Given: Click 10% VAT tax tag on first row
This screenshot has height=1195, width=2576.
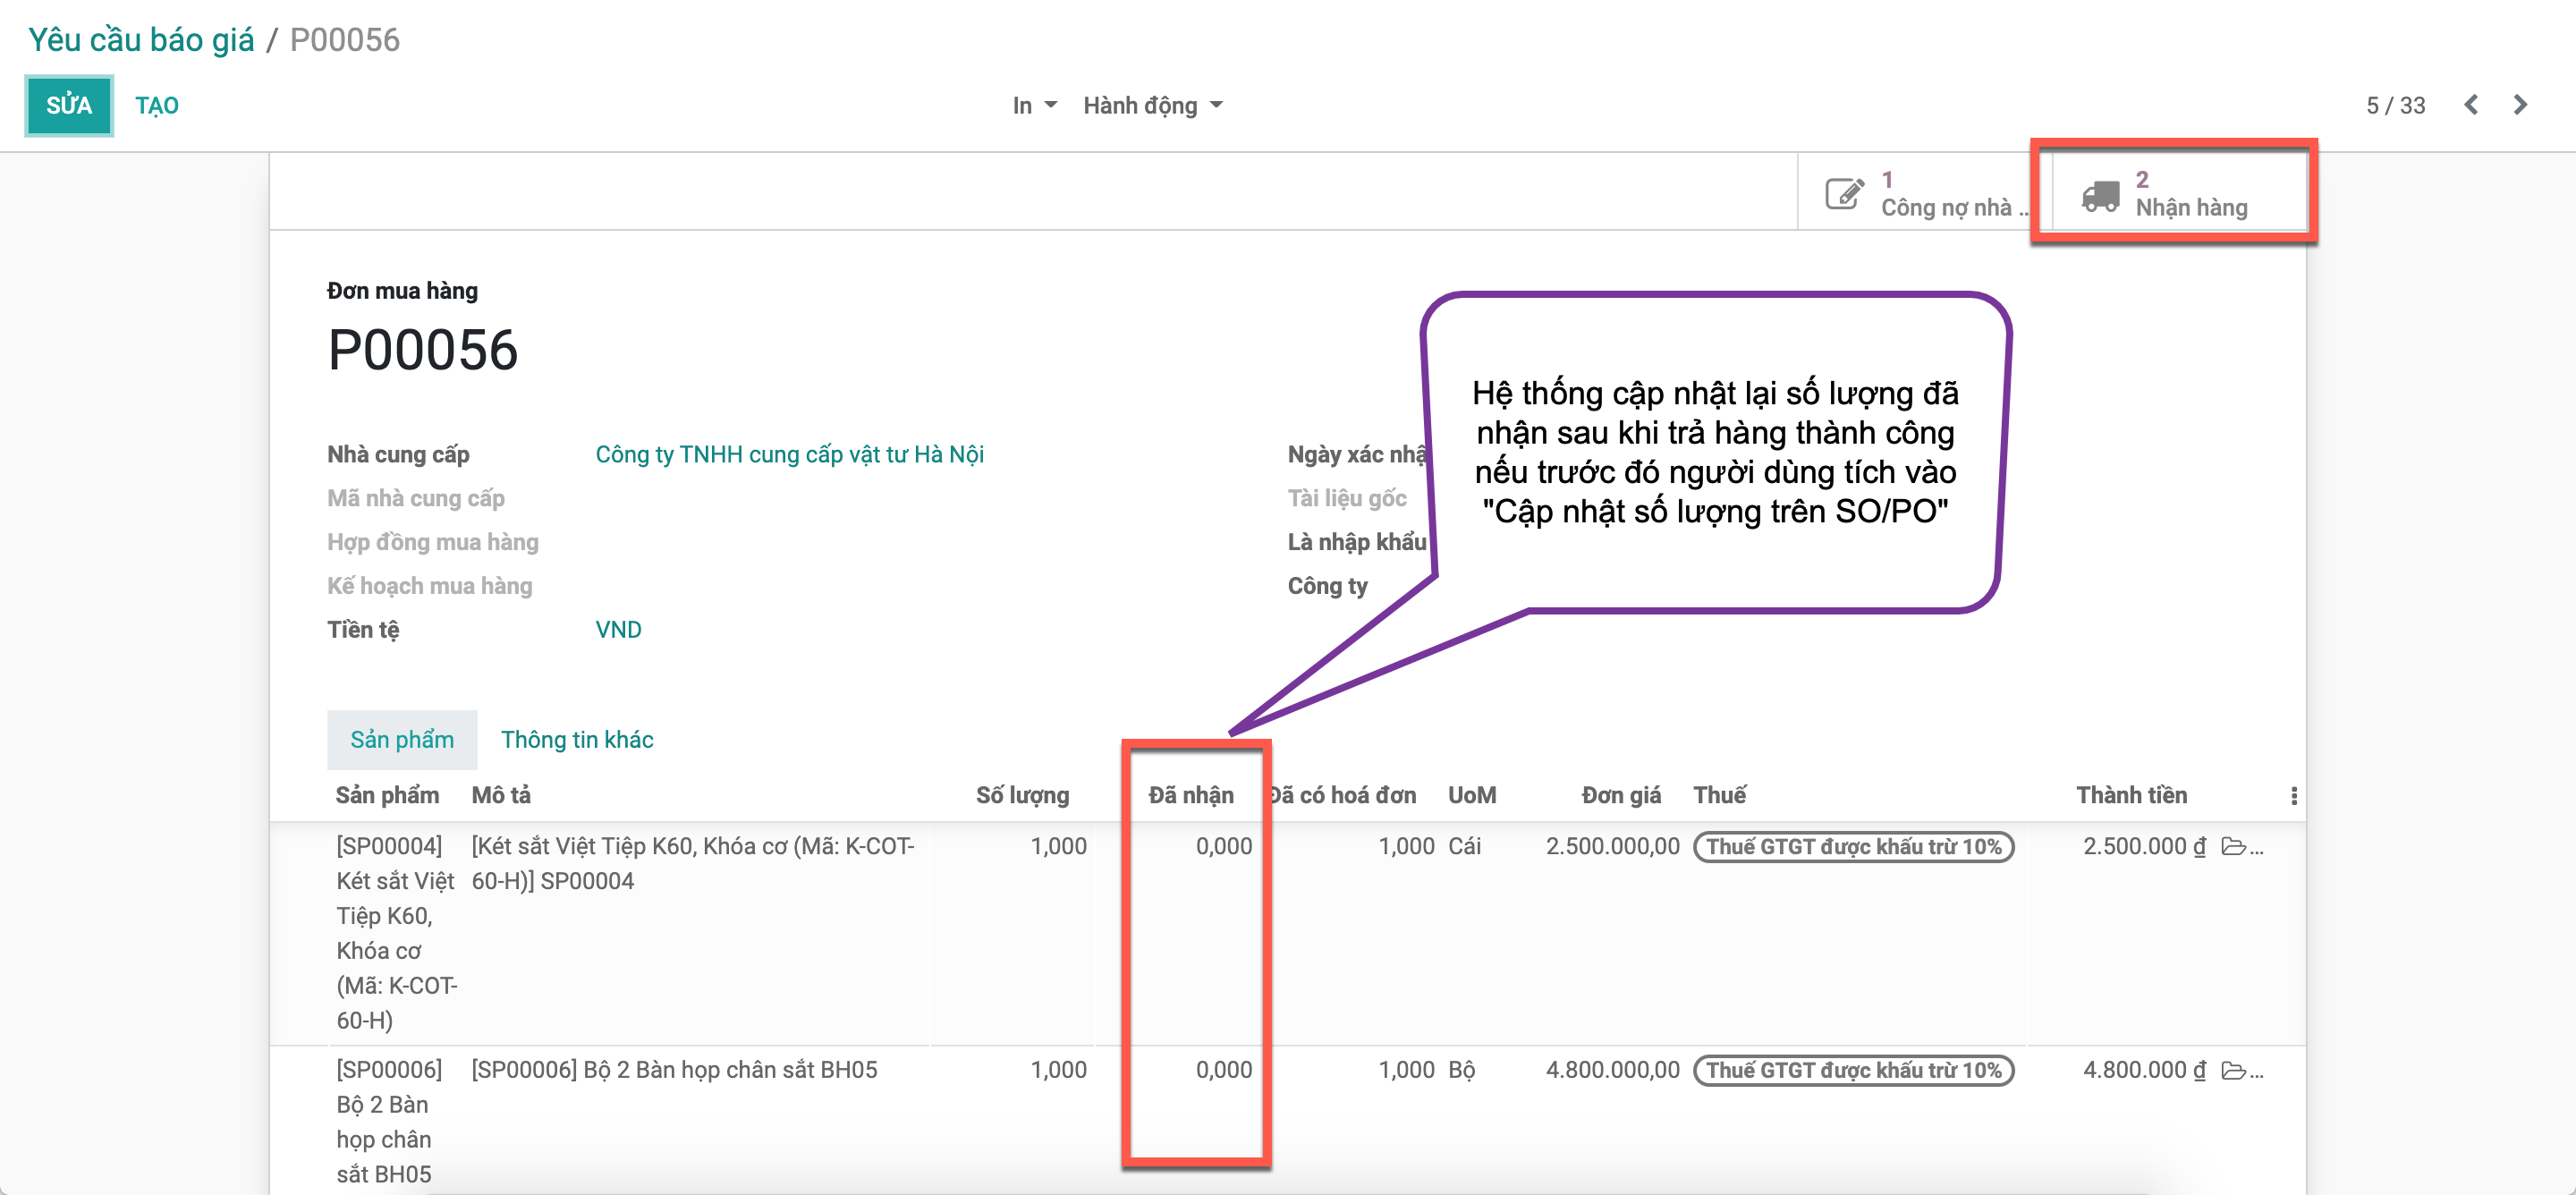Looking at the screenshot, I should 1853,847.
